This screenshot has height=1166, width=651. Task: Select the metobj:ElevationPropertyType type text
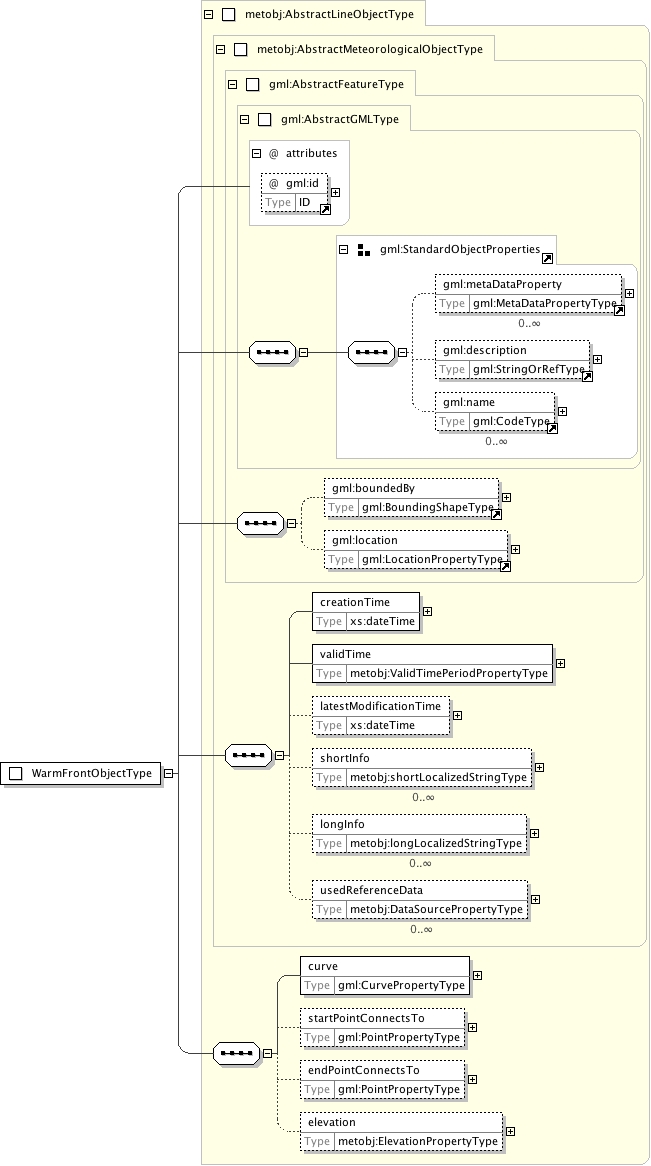[x=418, y=1141]
